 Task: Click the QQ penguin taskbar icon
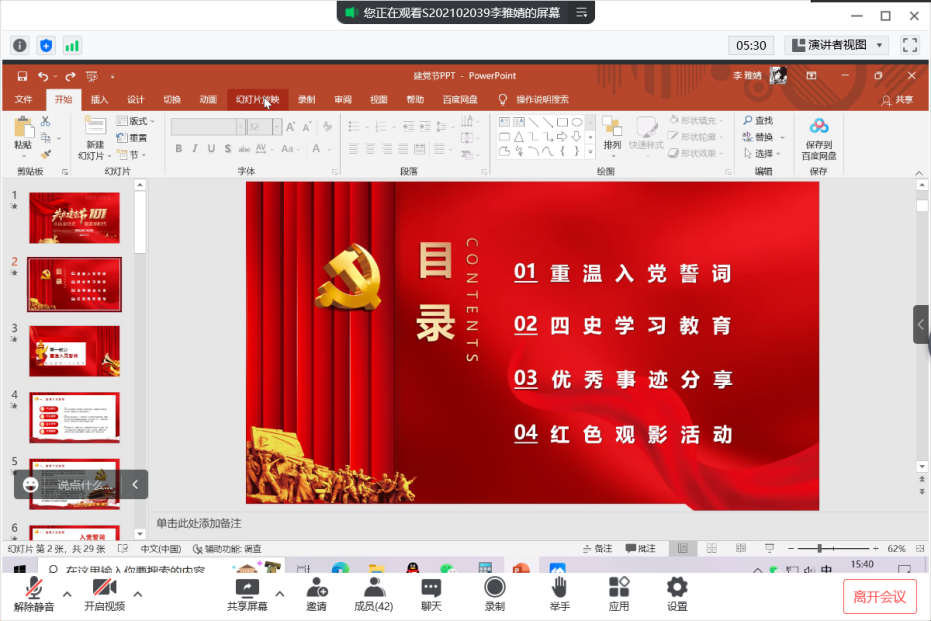[x=413, y=568]
